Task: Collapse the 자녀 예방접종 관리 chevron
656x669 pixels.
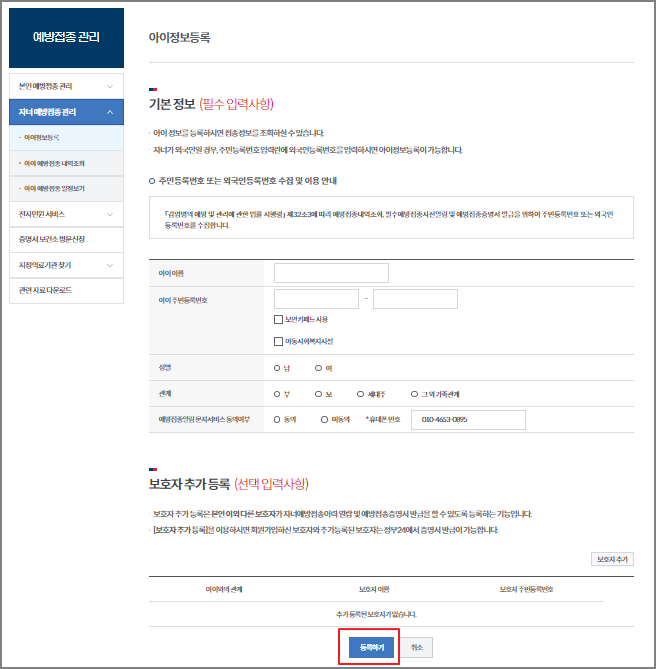Action: pyautogui.click(x=110, y=112)
